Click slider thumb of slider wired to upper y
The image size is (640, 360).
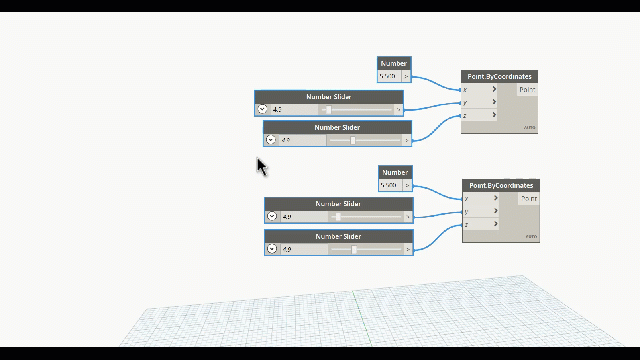coord(329,109)
